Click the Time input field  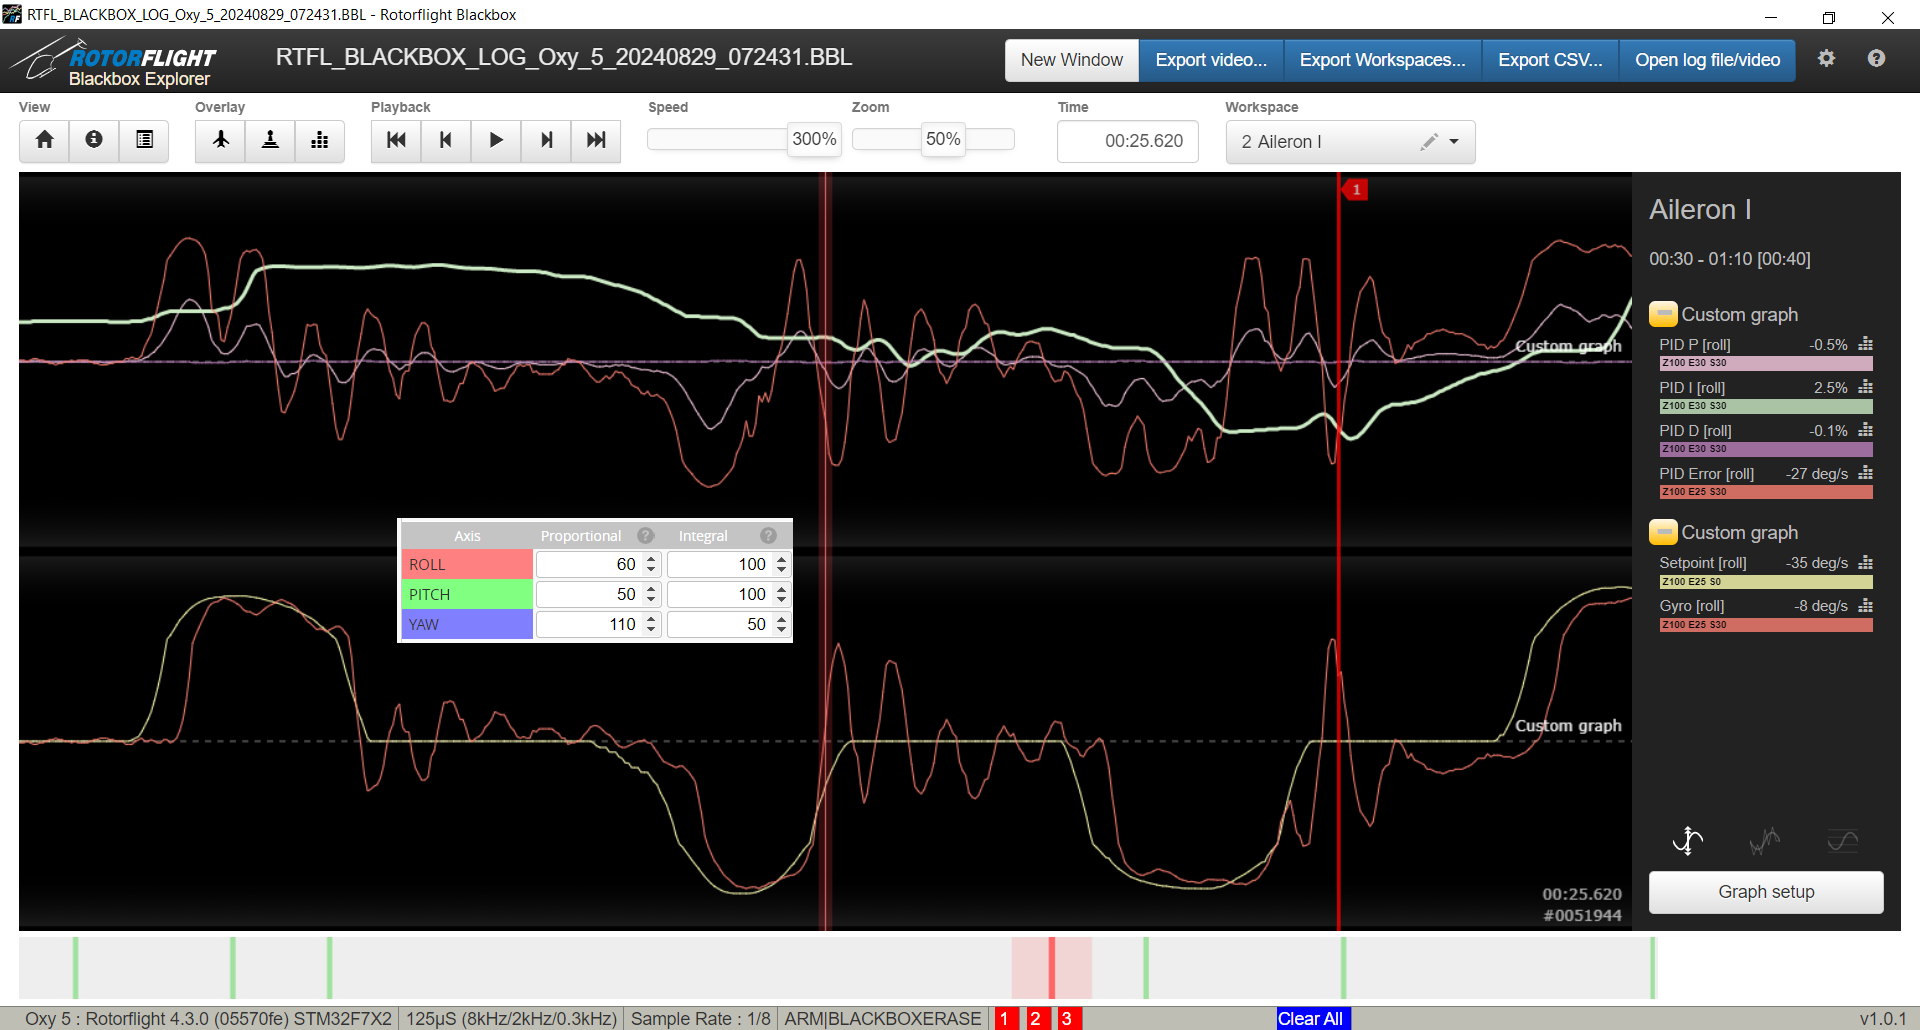pos(1127,141)
